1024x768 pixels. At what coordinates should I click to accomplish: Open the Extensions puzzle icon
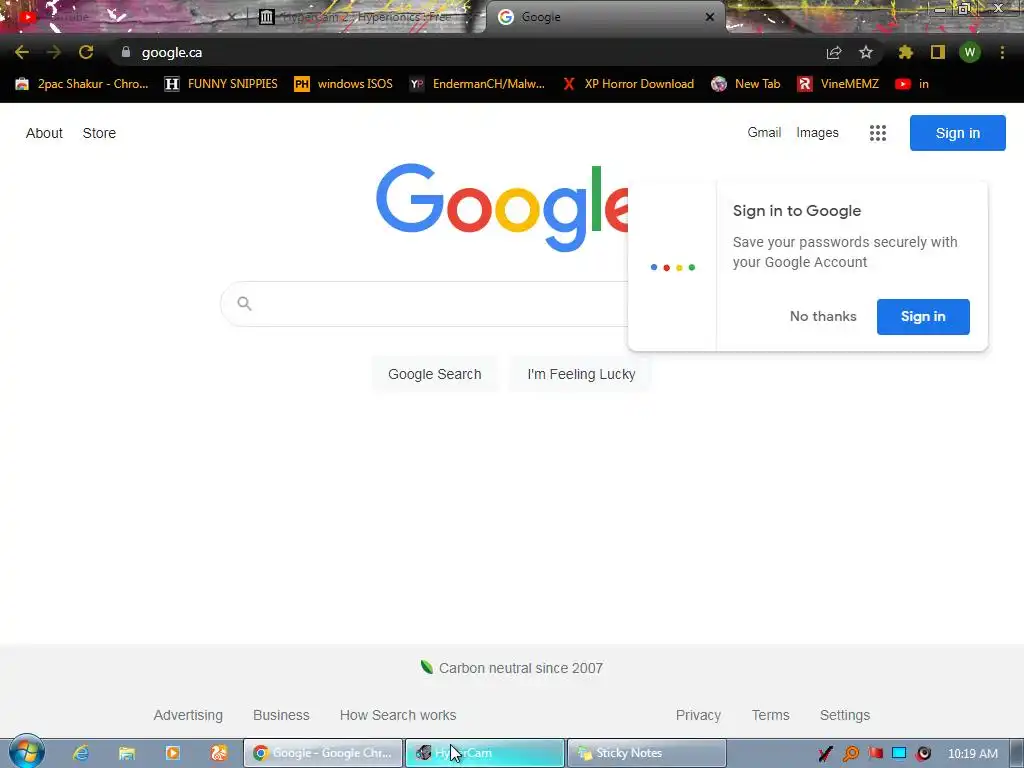(x=905, y=52)
